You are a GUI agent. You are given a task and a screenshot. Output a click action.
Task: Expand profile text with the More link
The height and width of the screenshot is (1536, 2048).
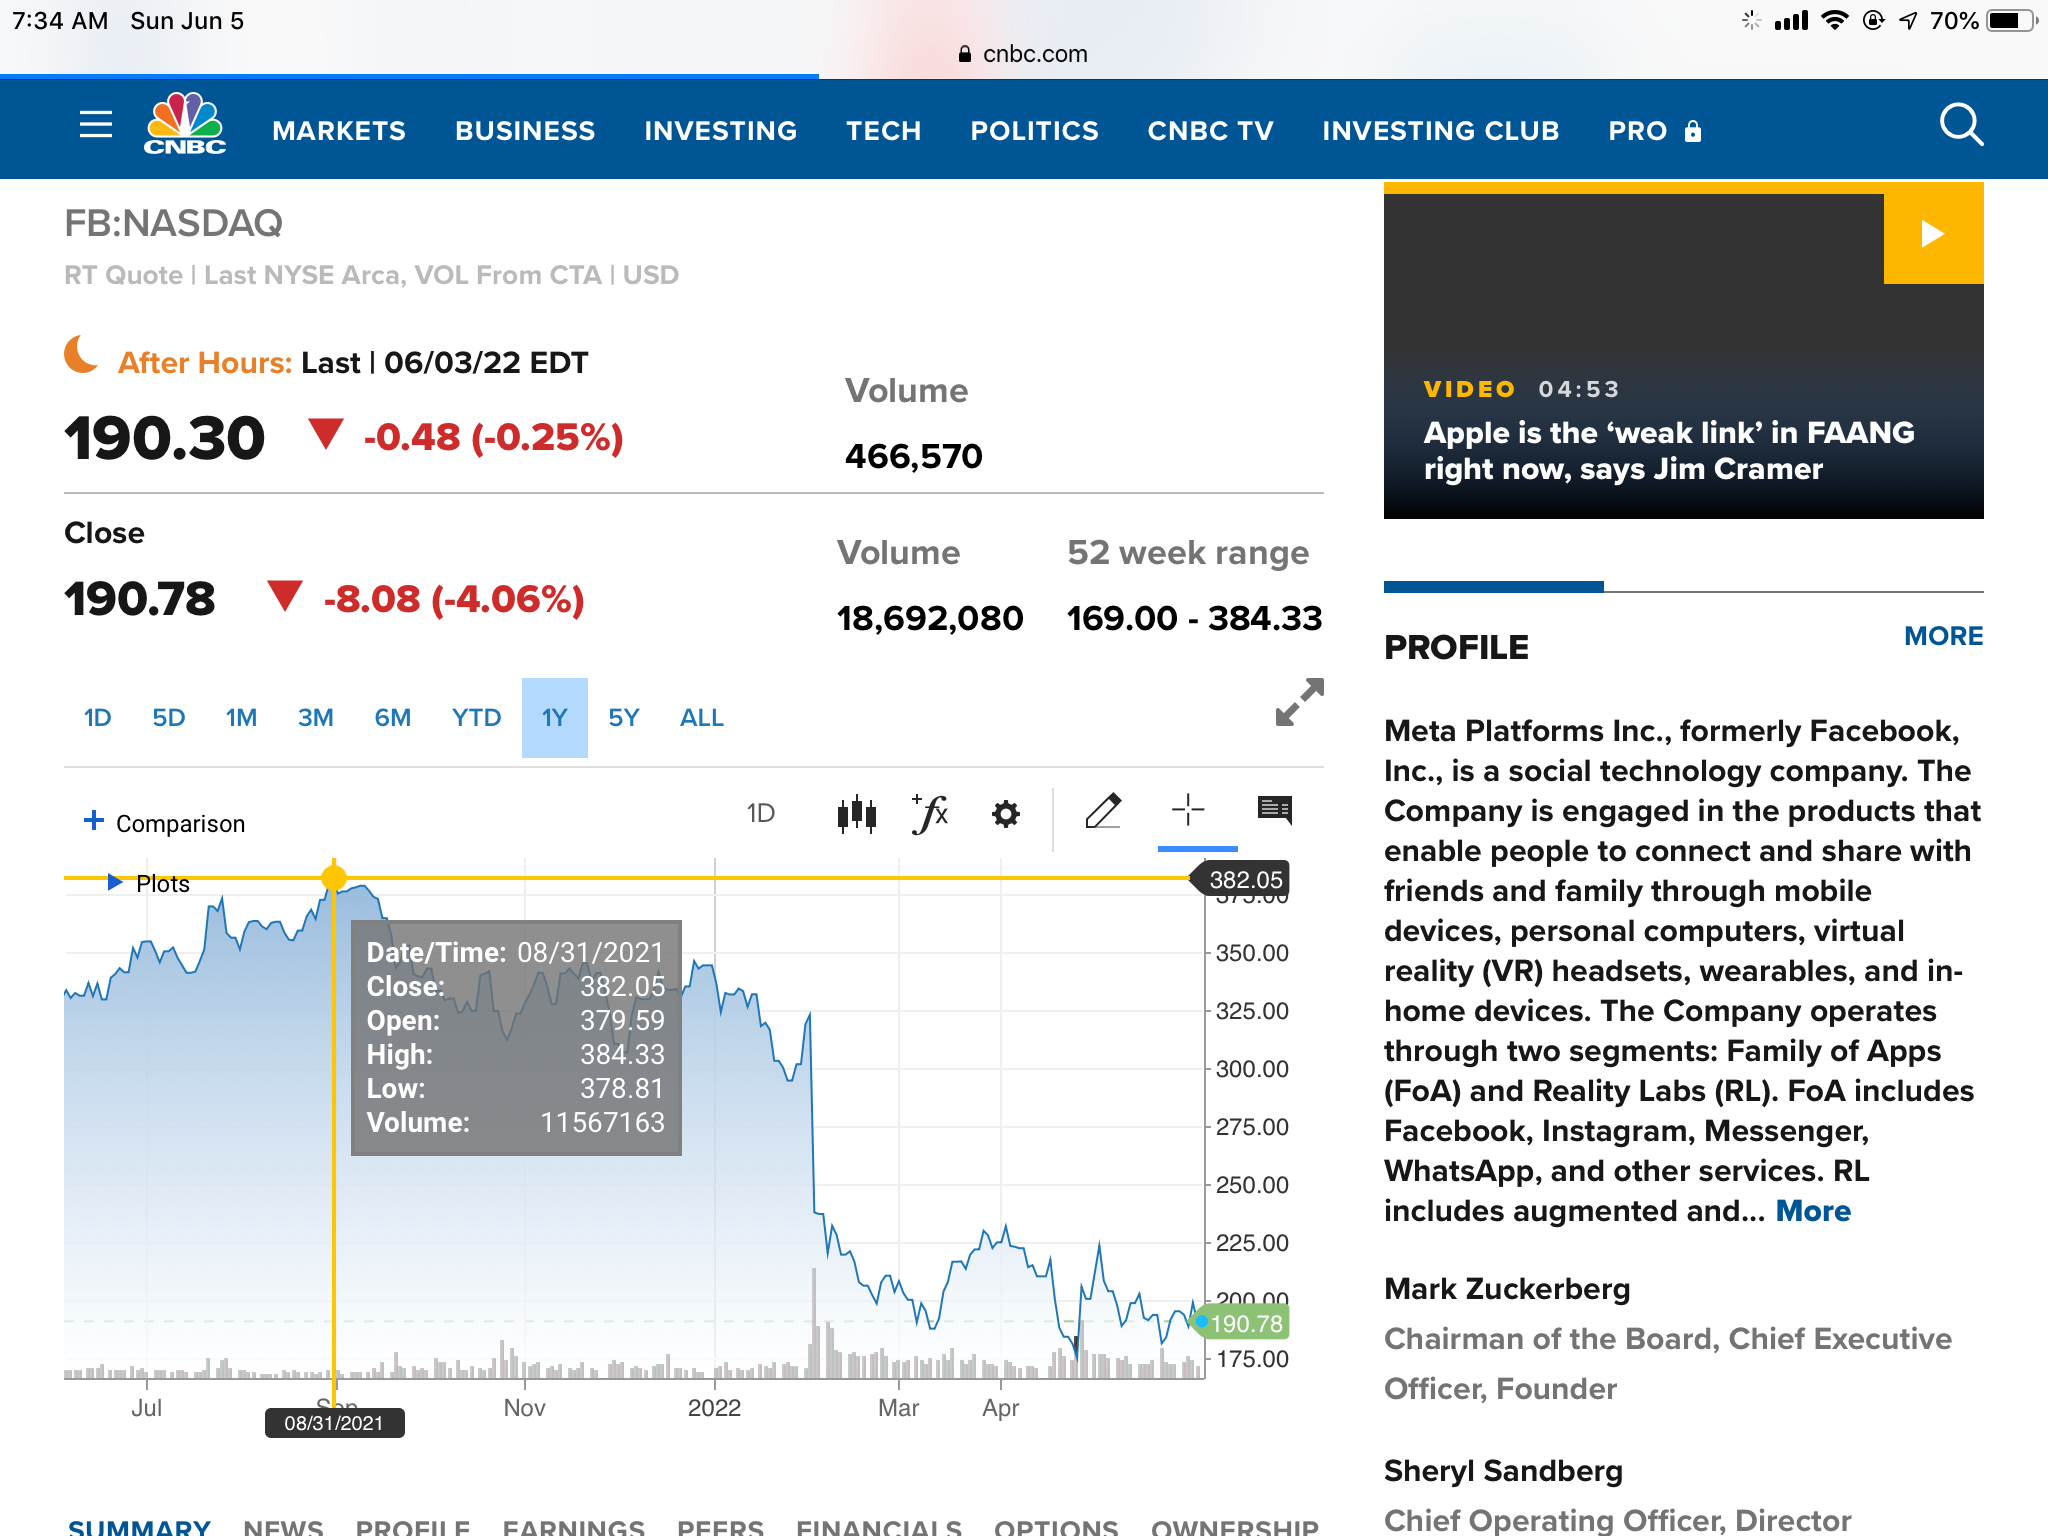click(1813, 1211)
